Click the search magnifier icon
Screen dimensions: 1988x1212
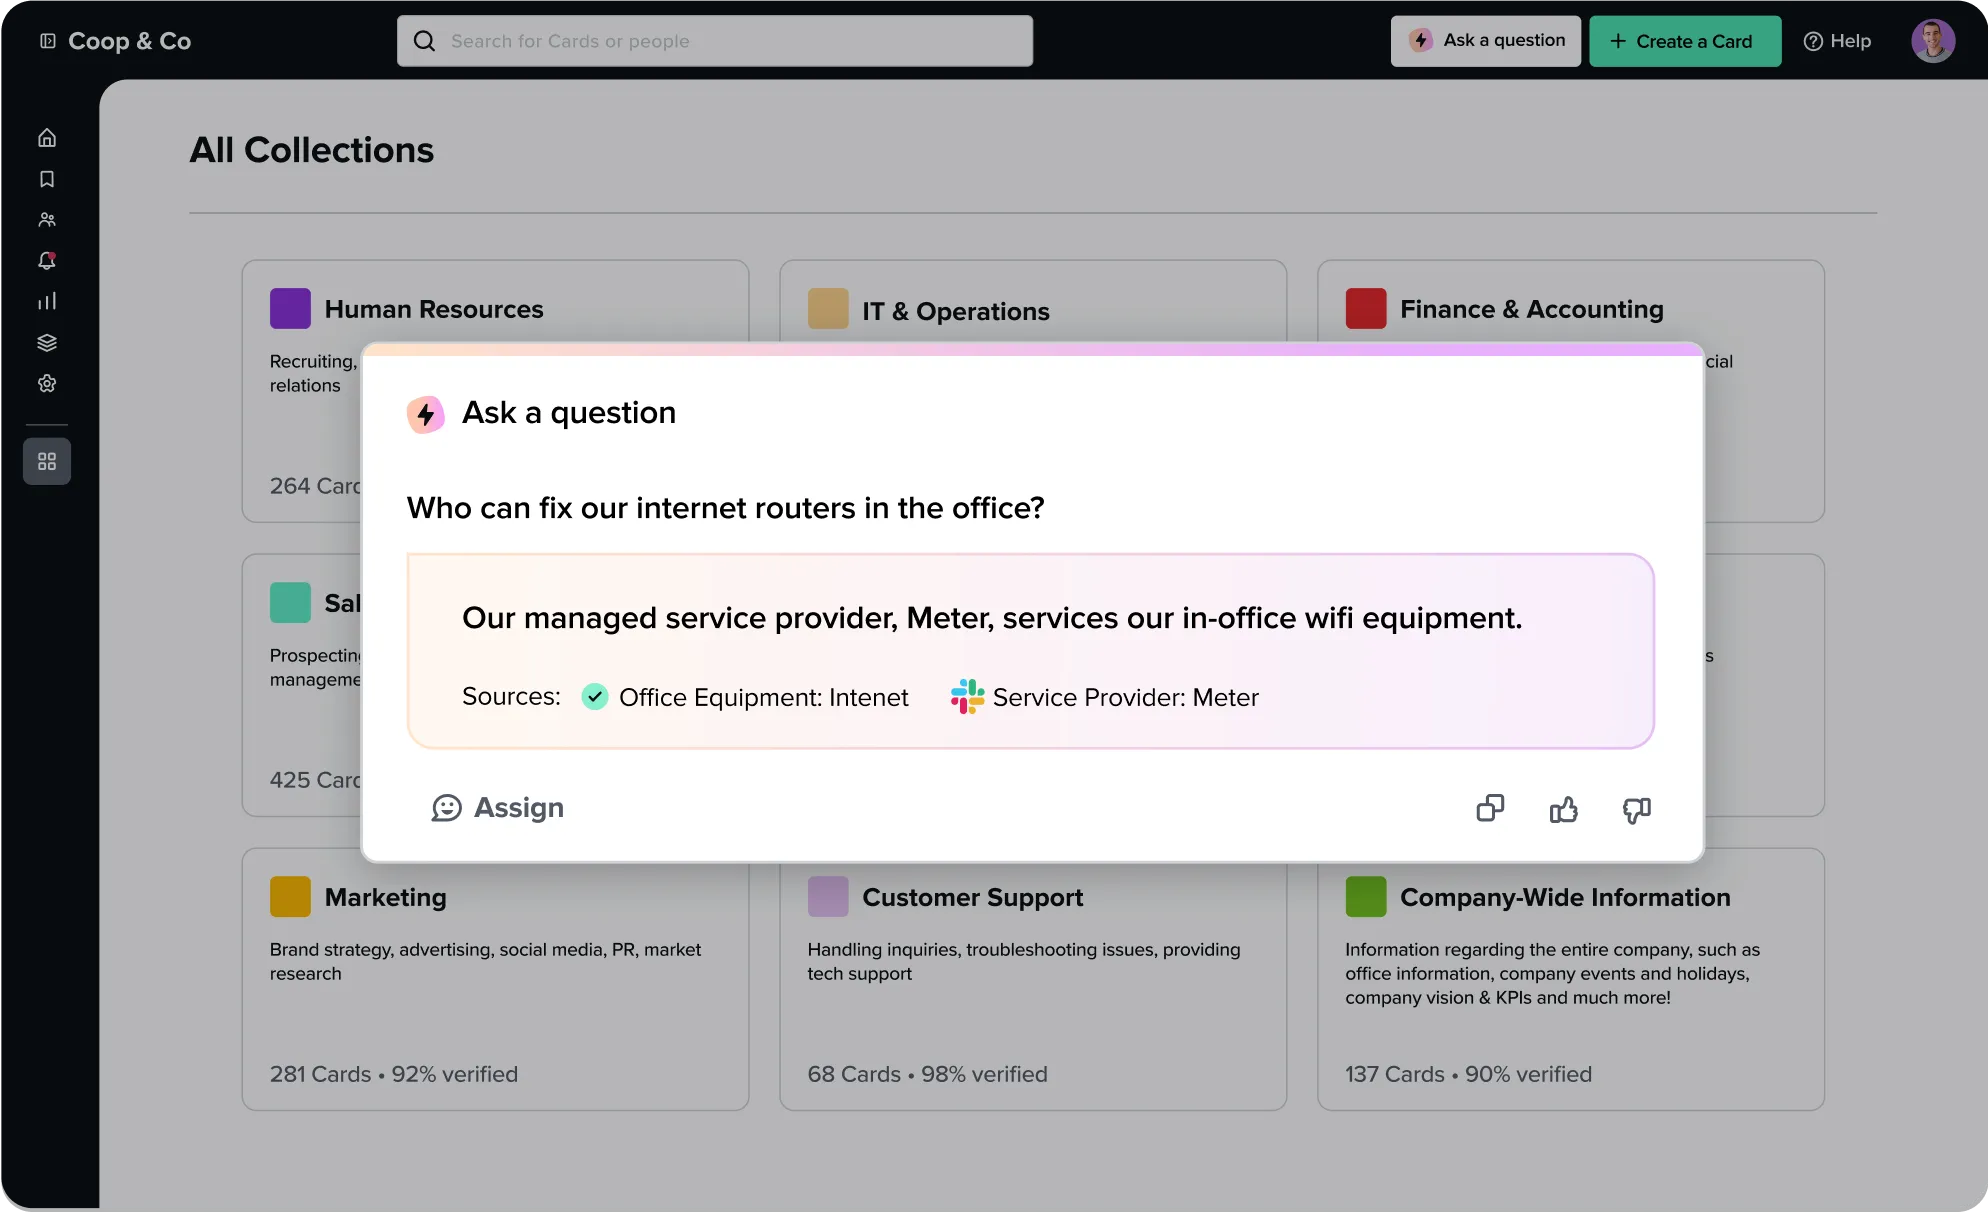pos(424,40)
